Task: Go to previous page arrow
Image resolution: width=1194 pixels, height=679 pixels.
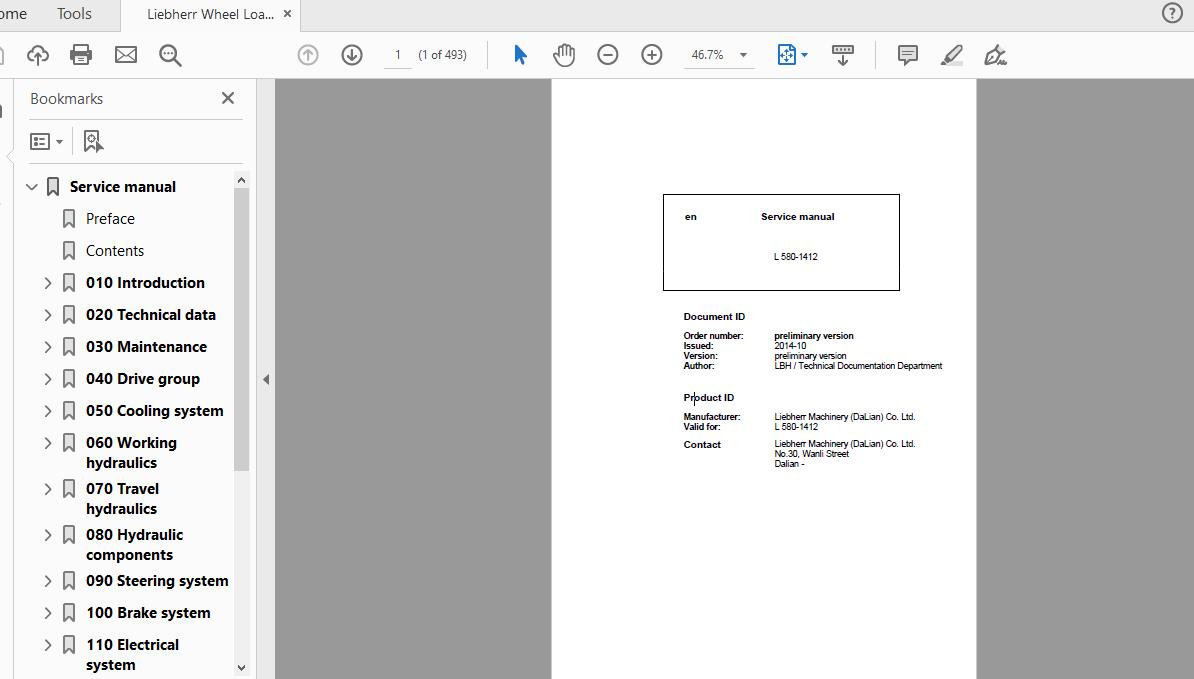Action: (x=308, y=55)
